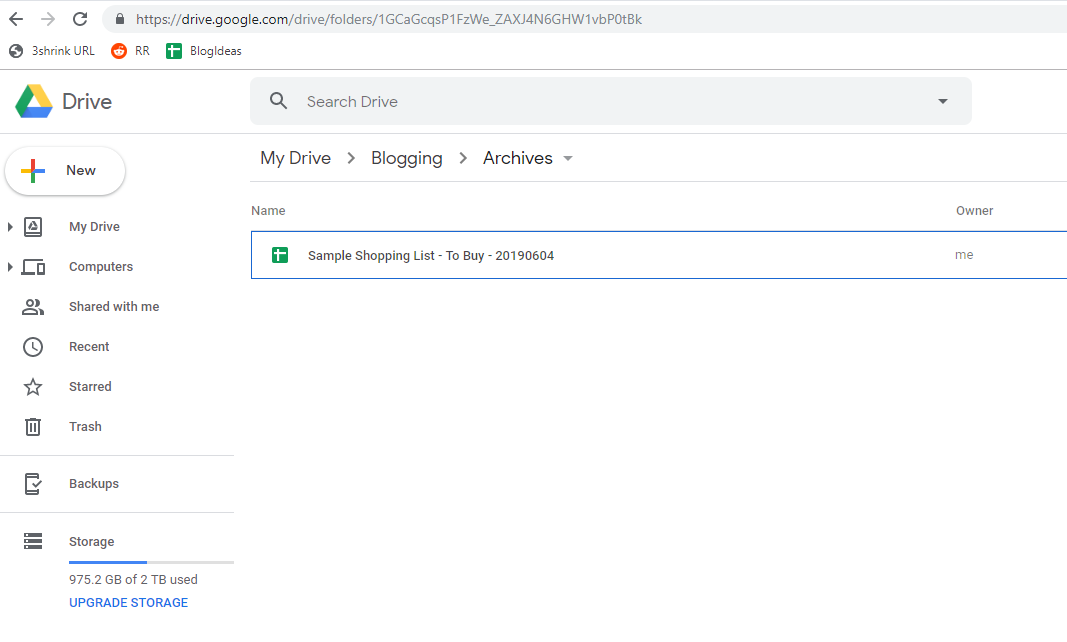
Task: Open Starred items using the star icon
Action: tap(33, 386)
